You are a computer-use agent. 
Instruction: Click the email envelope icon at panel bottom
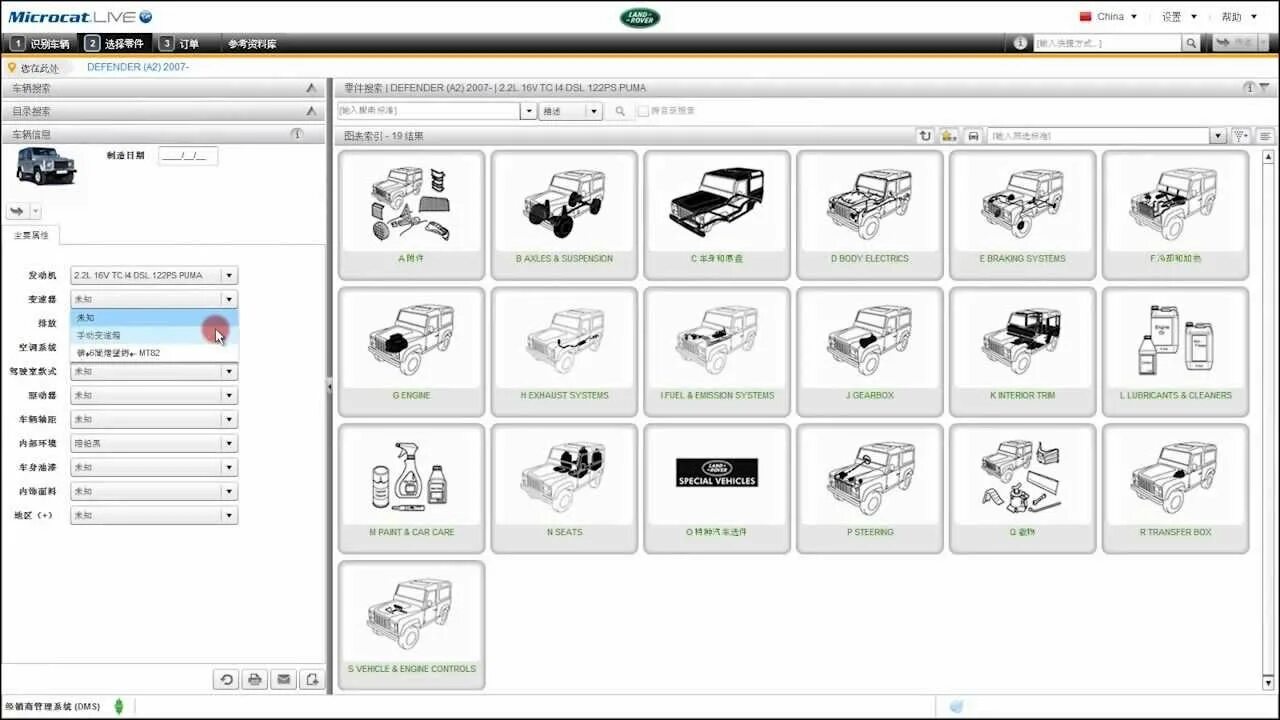[284, 680]
